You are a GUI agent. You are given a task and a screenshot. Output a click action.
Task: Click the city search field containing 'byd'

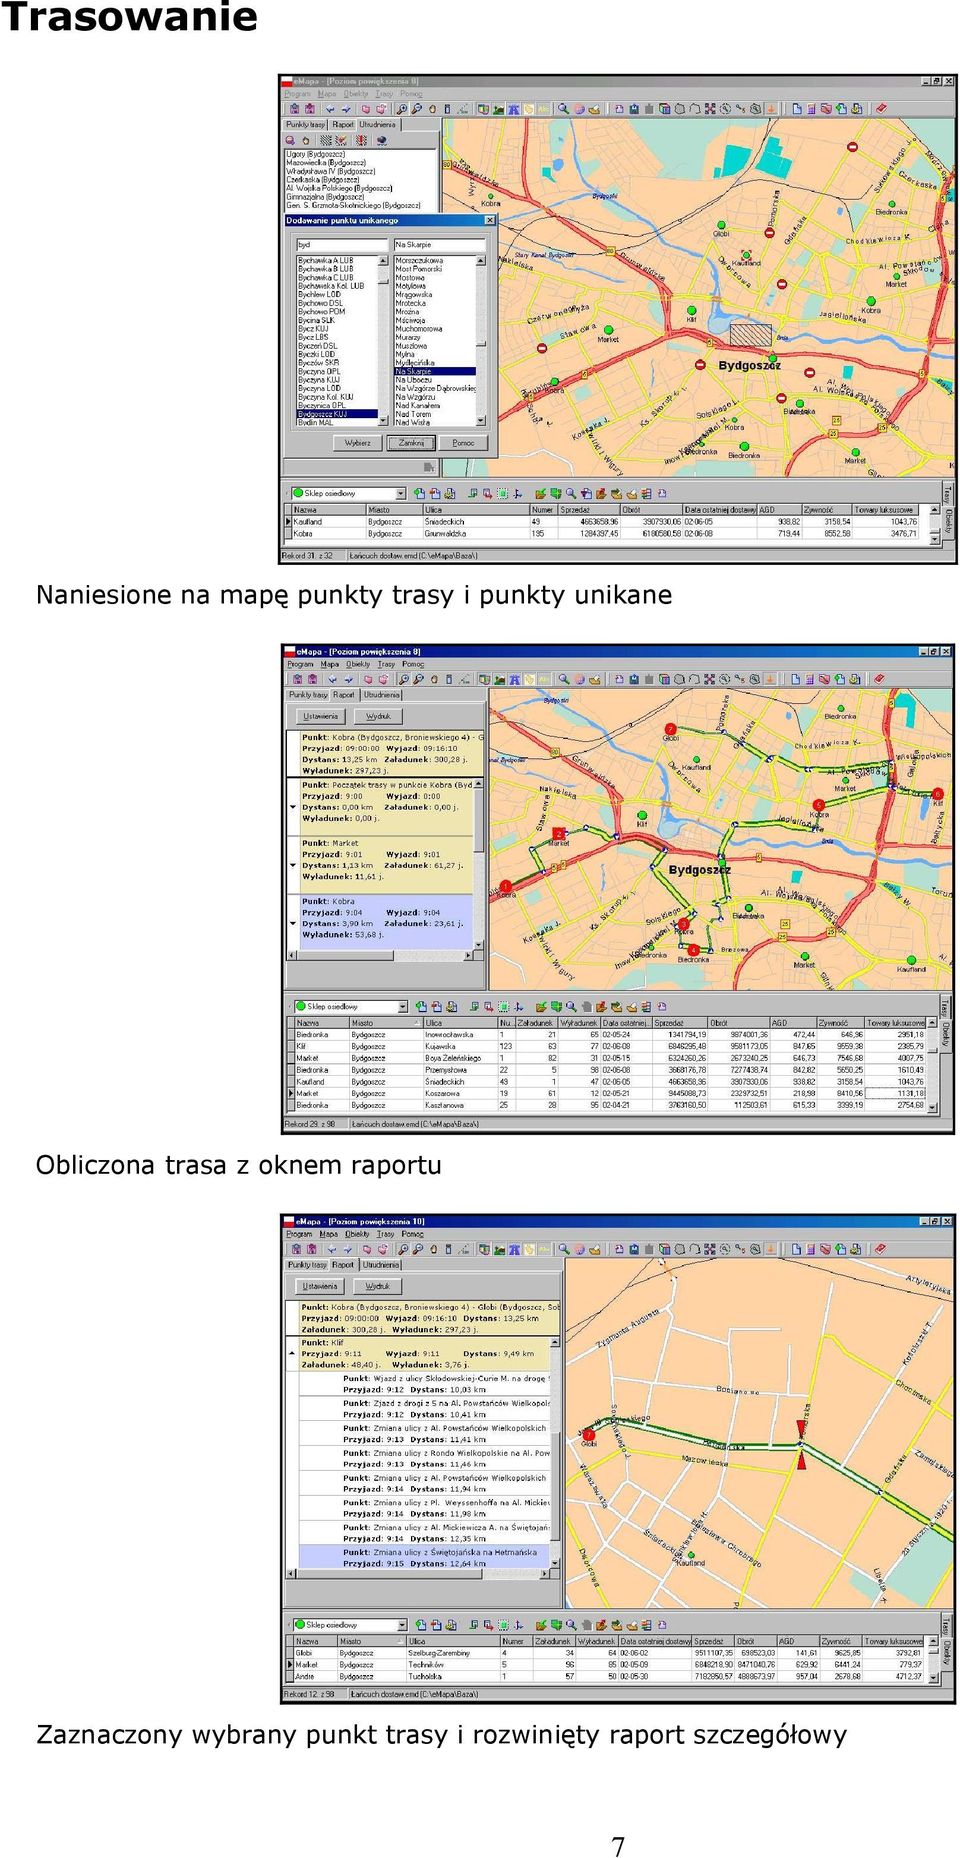tap(341, 244)
